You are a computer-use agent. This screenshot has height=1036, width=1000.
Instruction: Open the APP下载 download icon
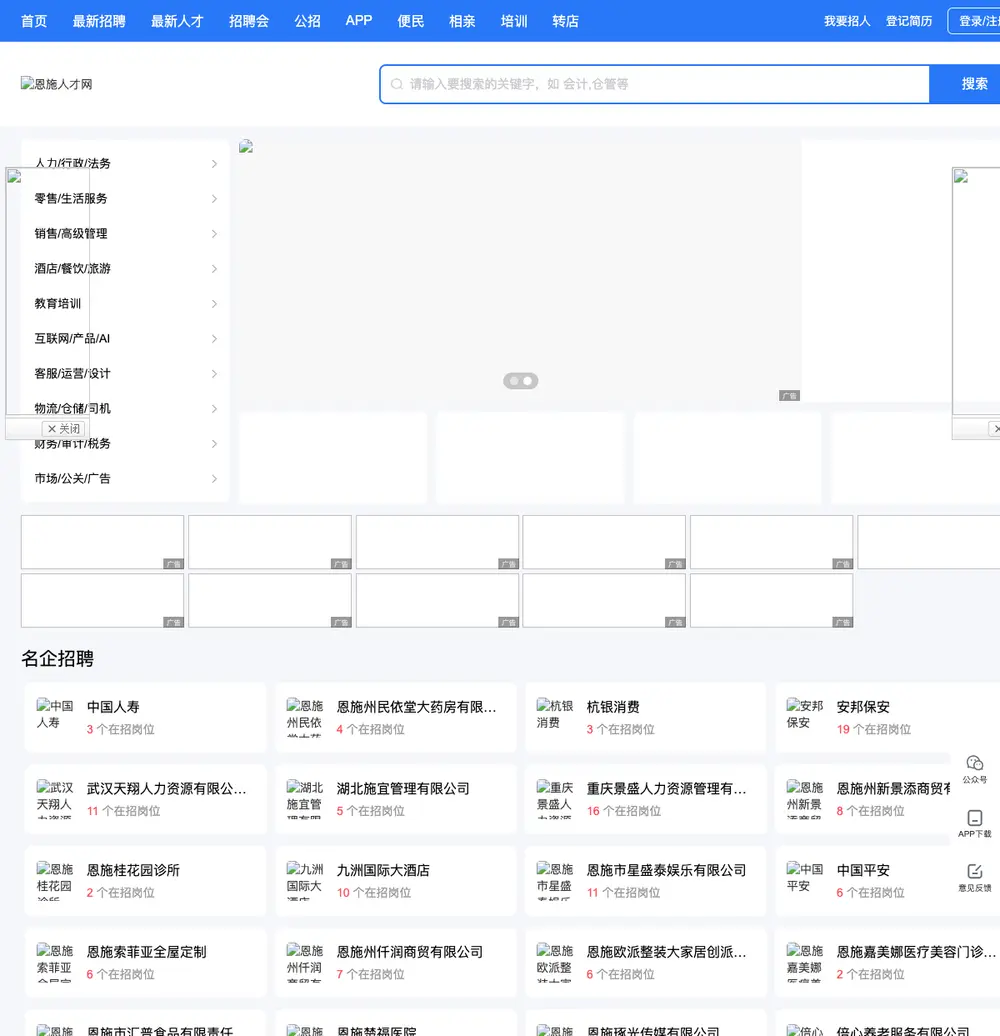(x=974, y=824)
